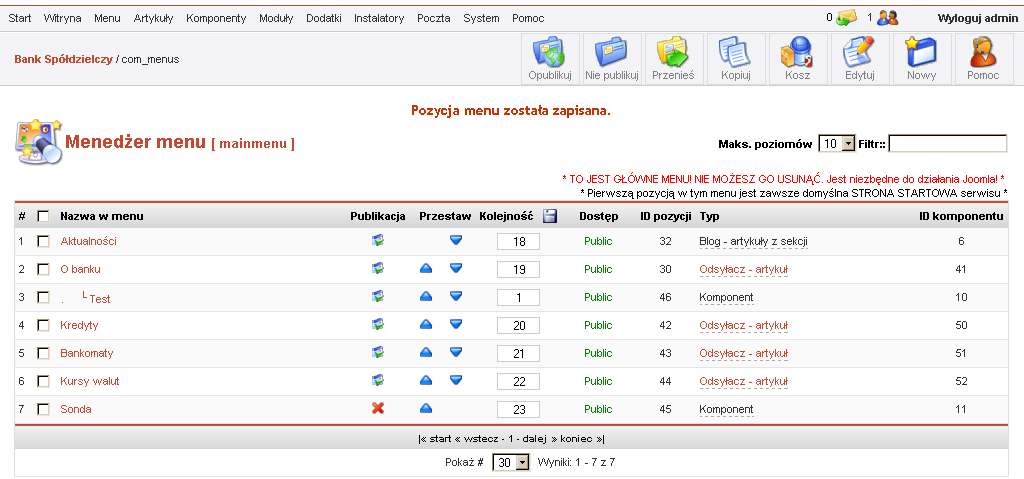1024x479 pixels.
Task: Open the System menu
Action: pyautogui.click(x=481, y=18)
